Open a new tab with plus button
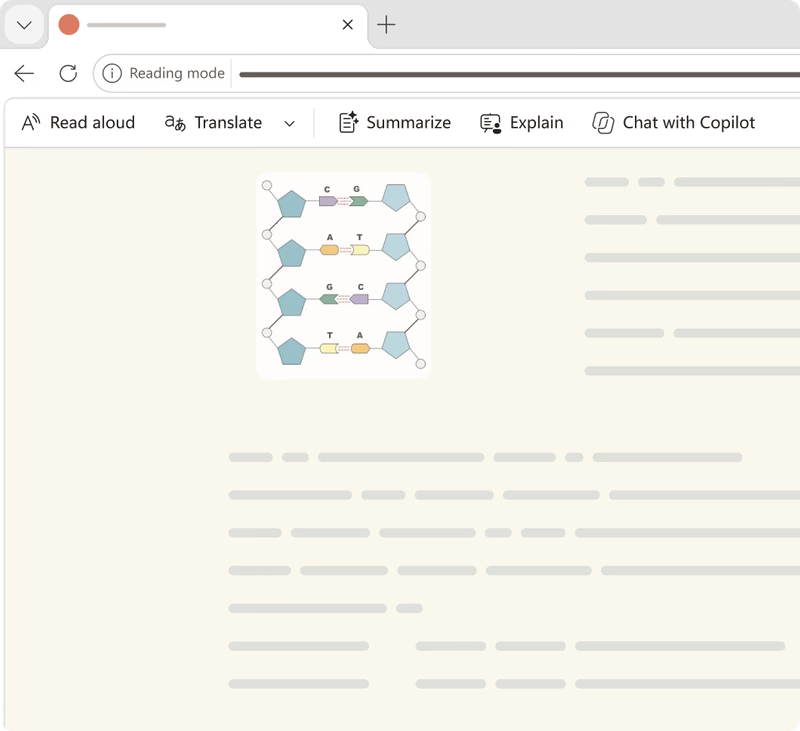This screenshot has height=731, width=800. (386, 24)
